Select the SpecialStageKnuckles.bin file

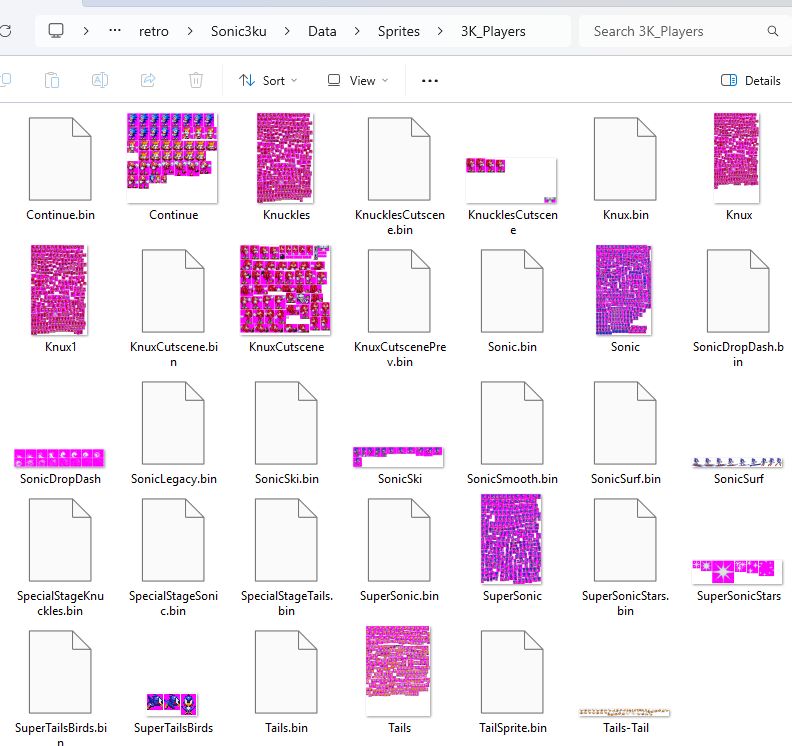coord(60,557)
